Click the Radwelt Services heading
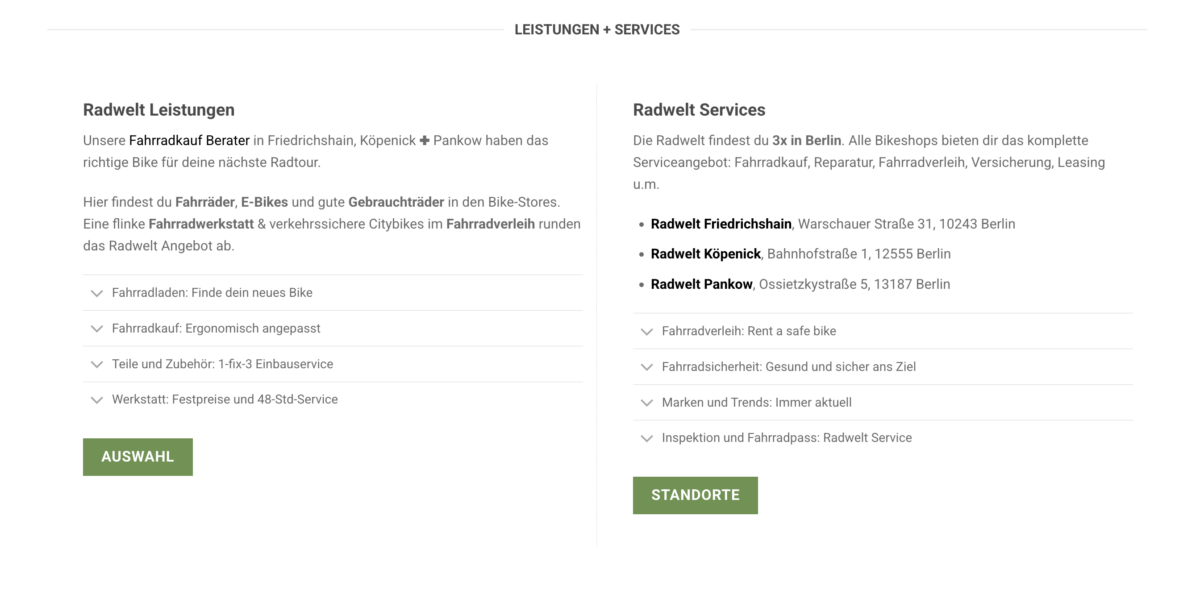Viewport: 1200px width, 591px height. [699, 110]
